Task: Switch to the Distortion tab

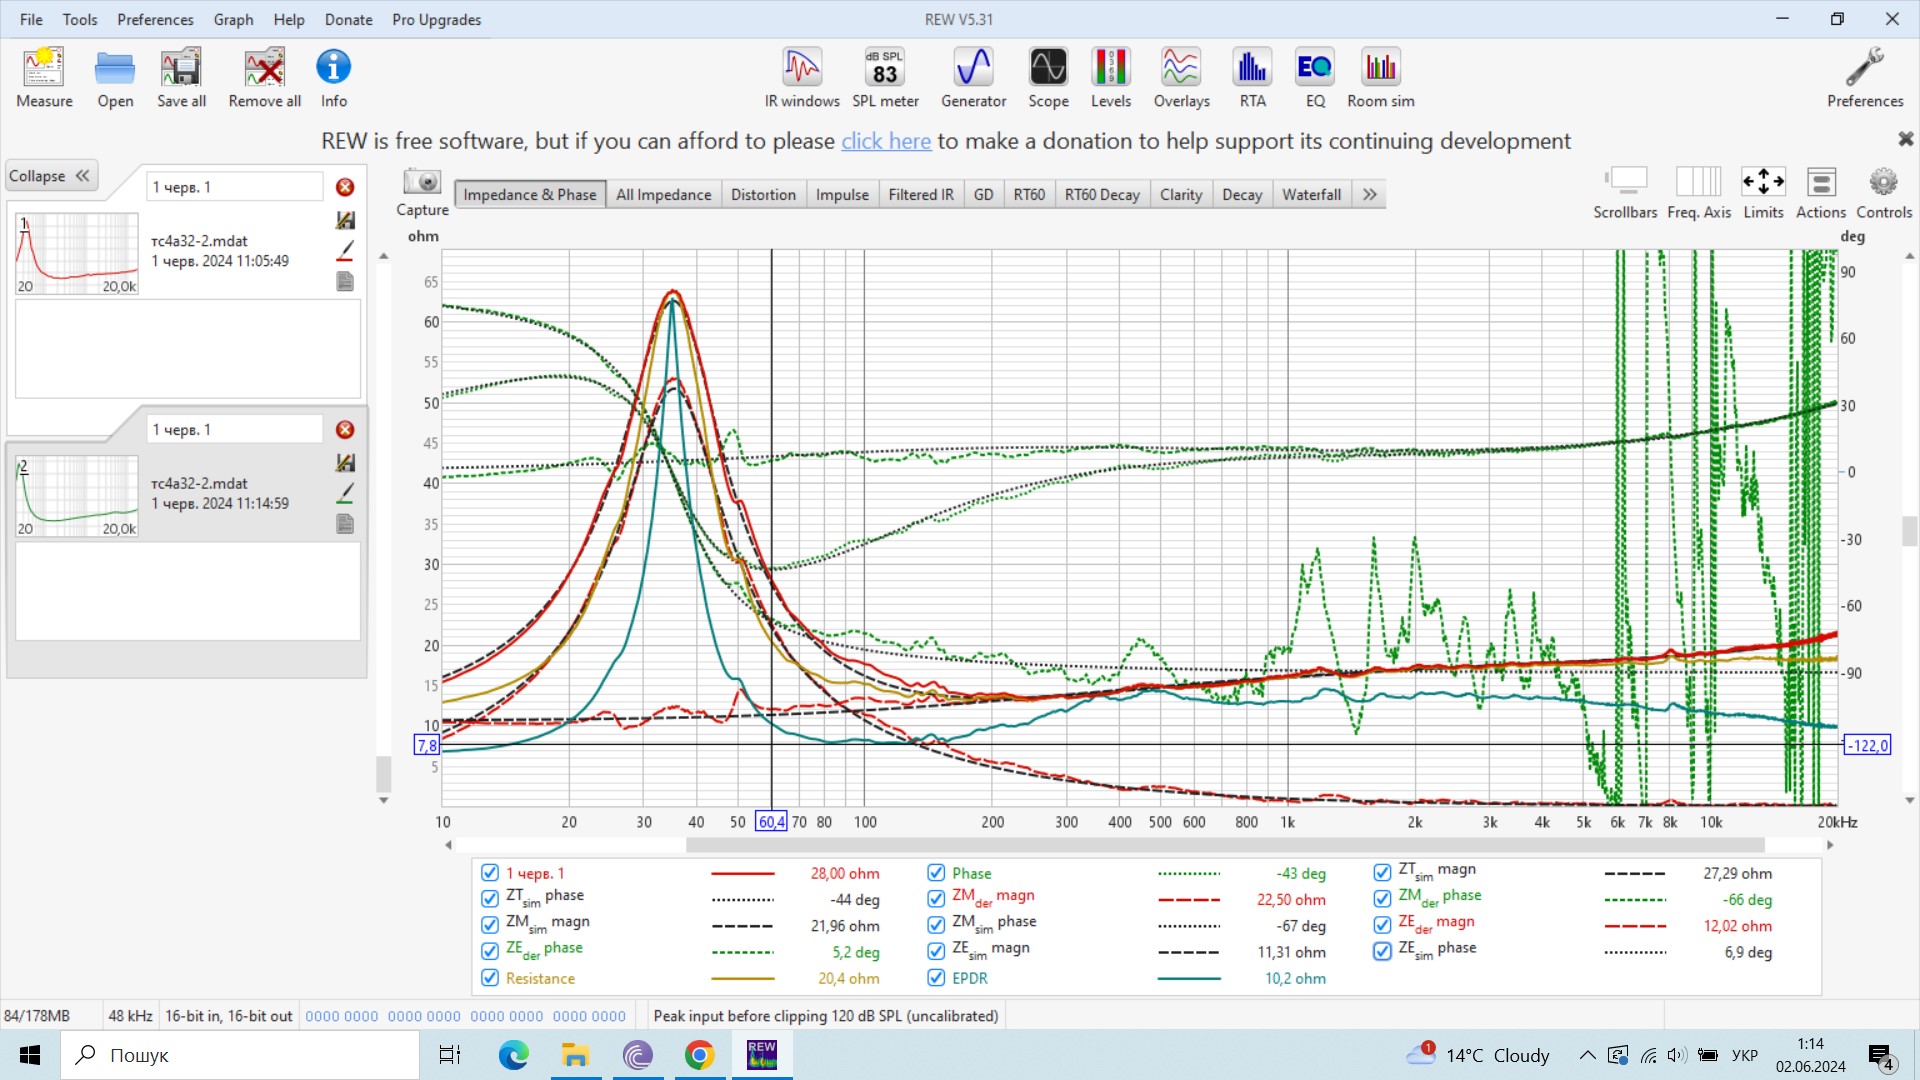Action: [x=763, y=194]
